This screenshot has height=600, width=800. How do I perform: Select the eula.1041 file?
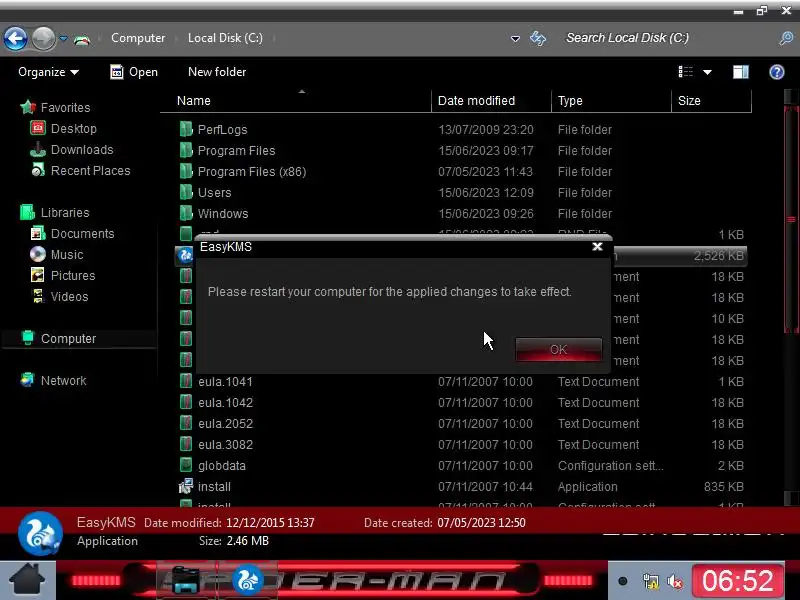pos(225,382)
